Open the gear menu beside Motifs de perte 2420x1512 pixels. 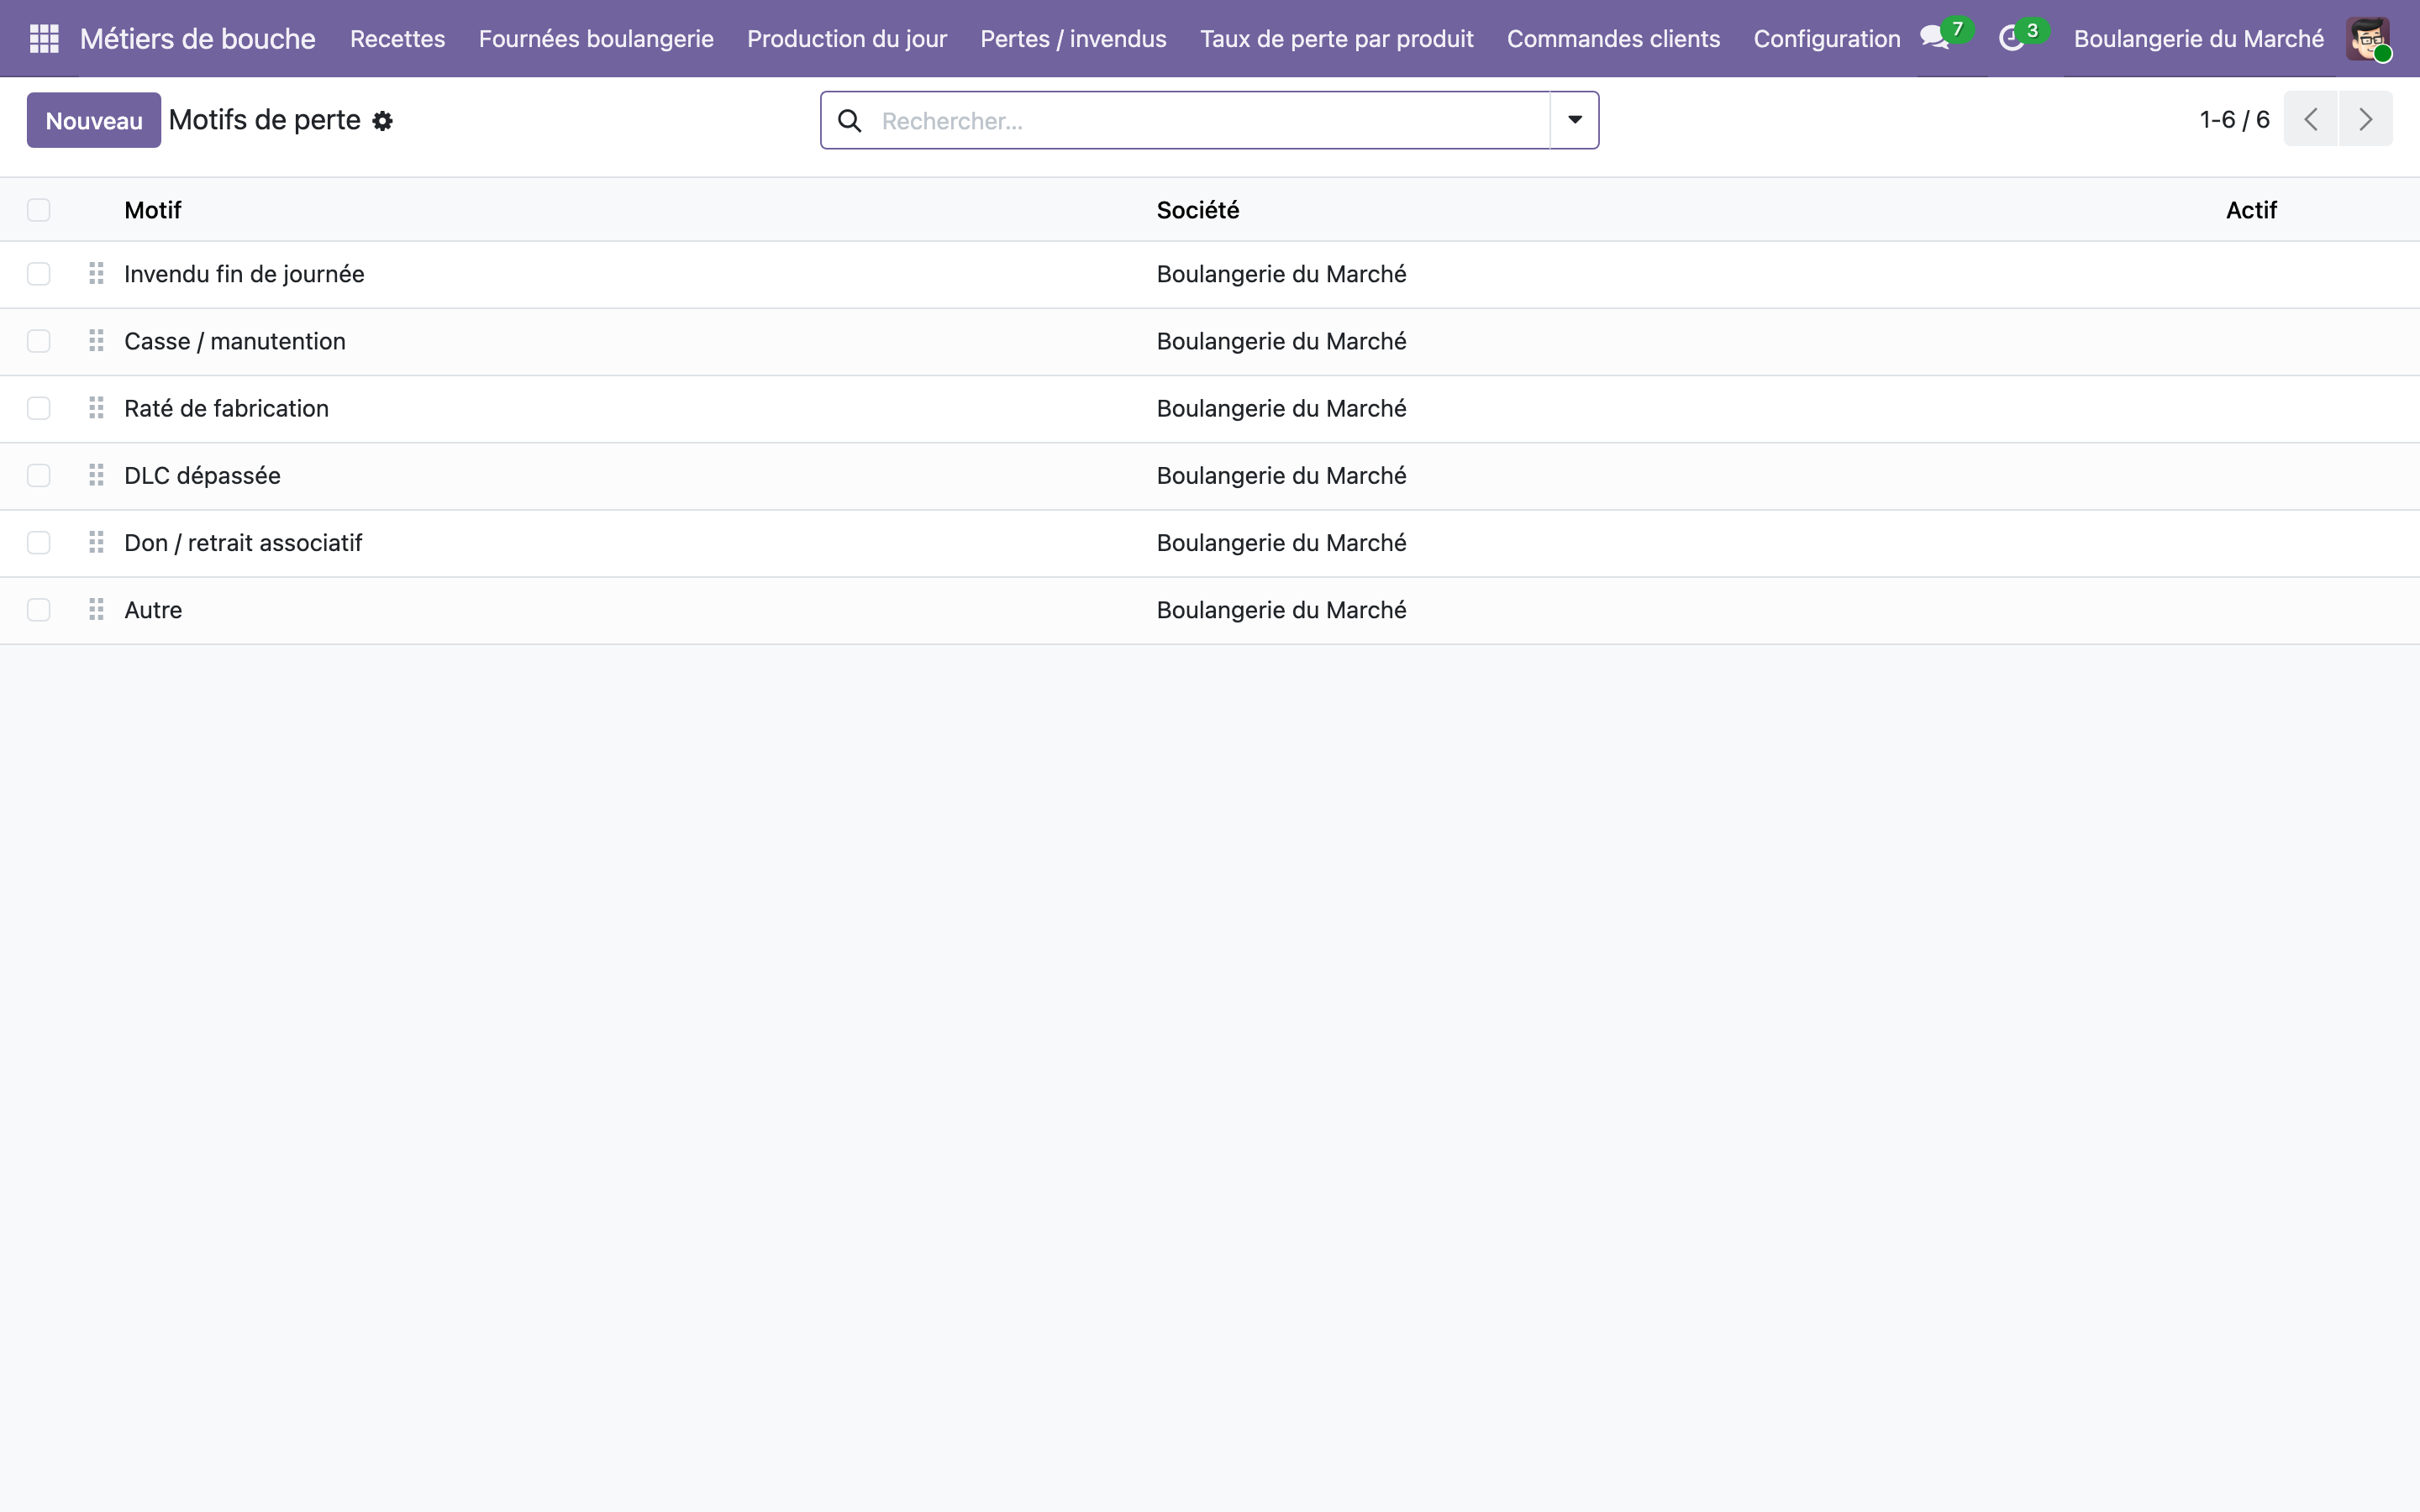[x=382, y=121]
